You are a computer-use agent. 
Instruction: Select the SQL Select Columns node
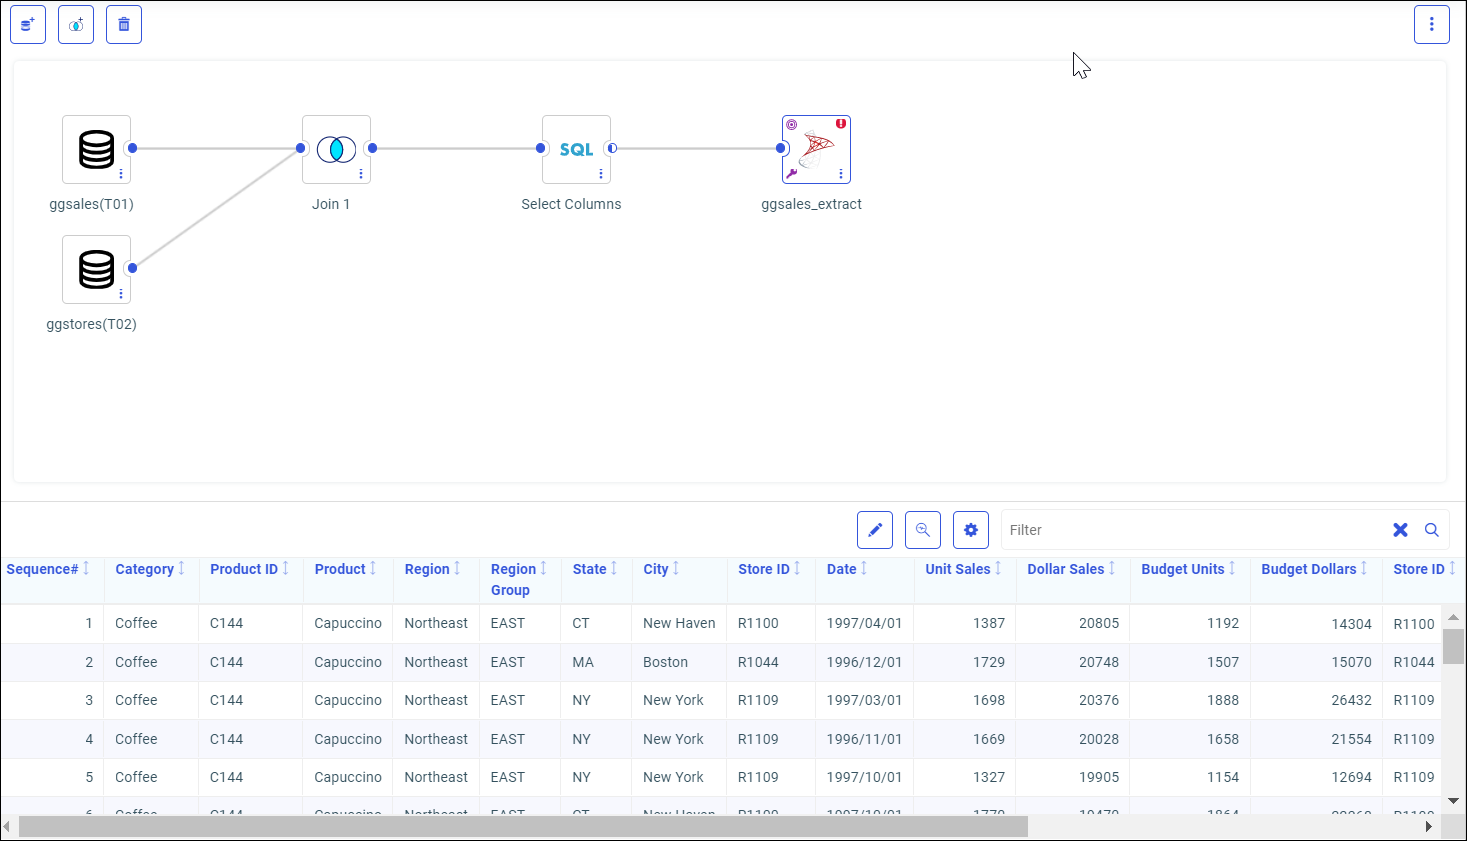click(x=576, y=149)
